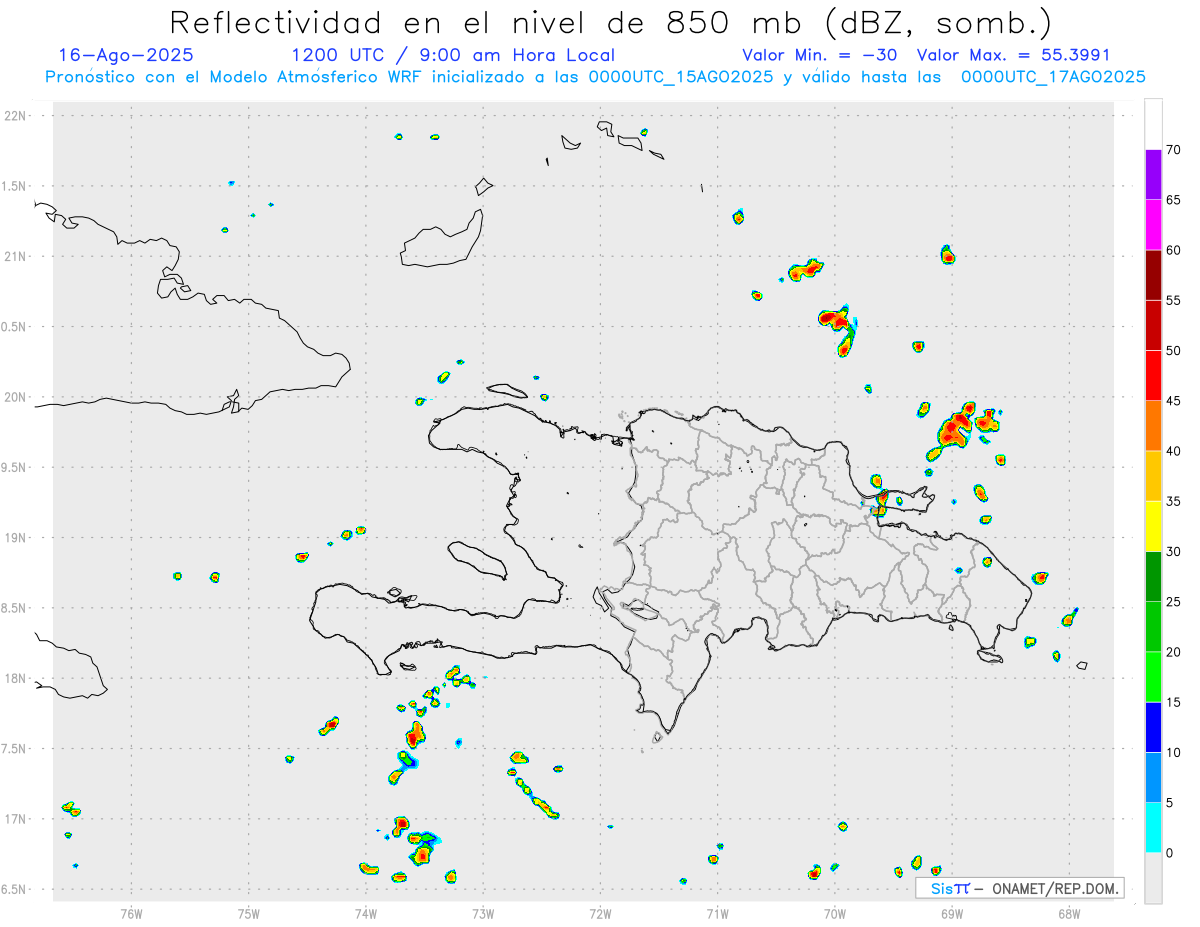Click the '50' label on the color scale

(1173, 351)
